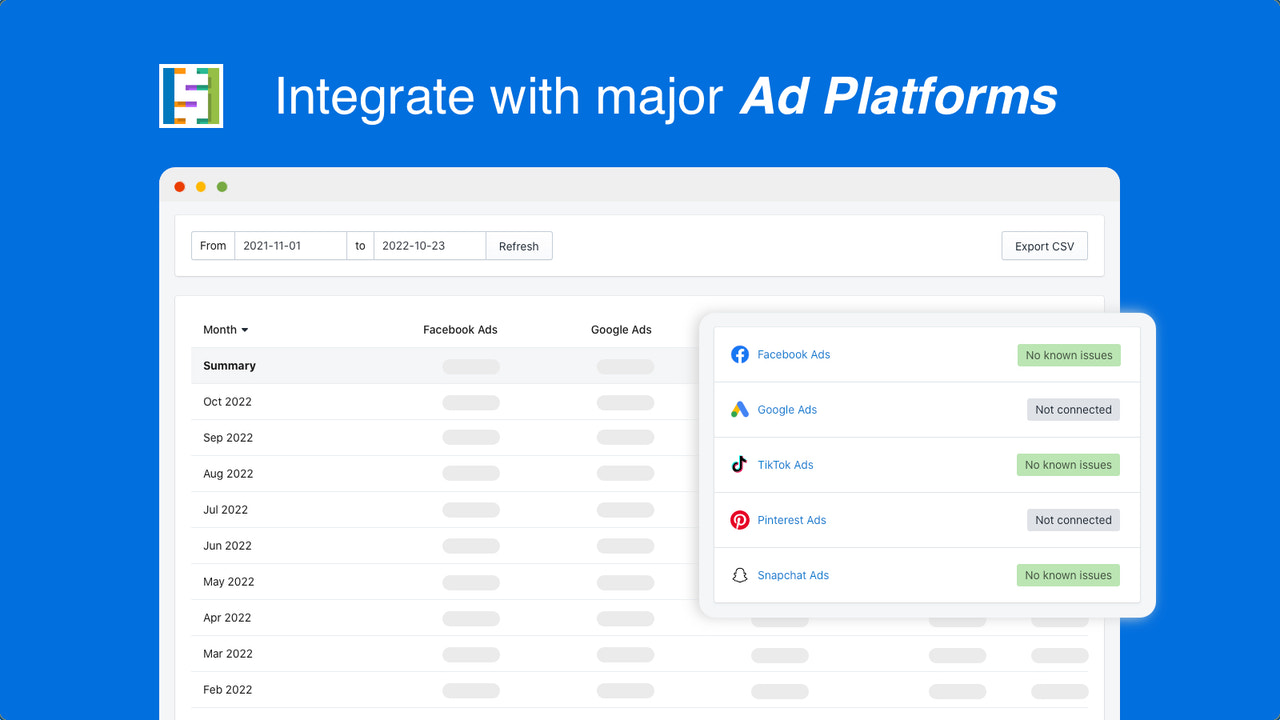The width and height of the screenshot is (1280, 720).
Task: Toggle the No known issues badge for Facebook Ads
Action: coord(1068,355)
